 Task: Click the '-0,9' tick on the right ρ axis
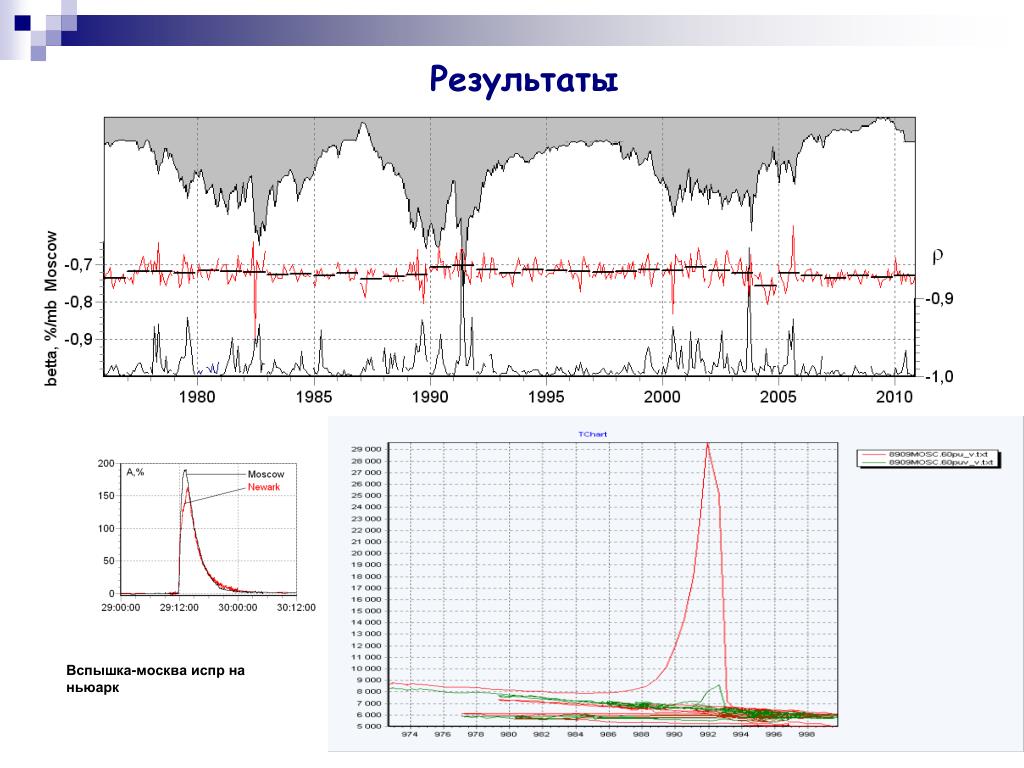(x=940, y=299)
